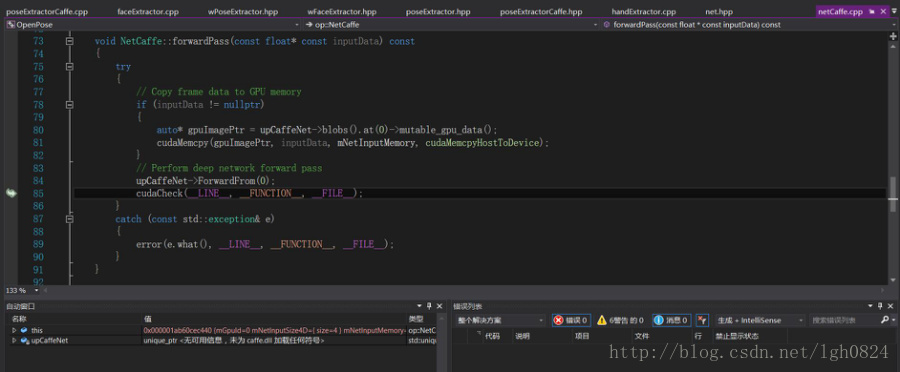Open the 自动窗口 panel options dropdown
Image resolution: width=900 pixels, height=372 pixels.
coord(420,307)
